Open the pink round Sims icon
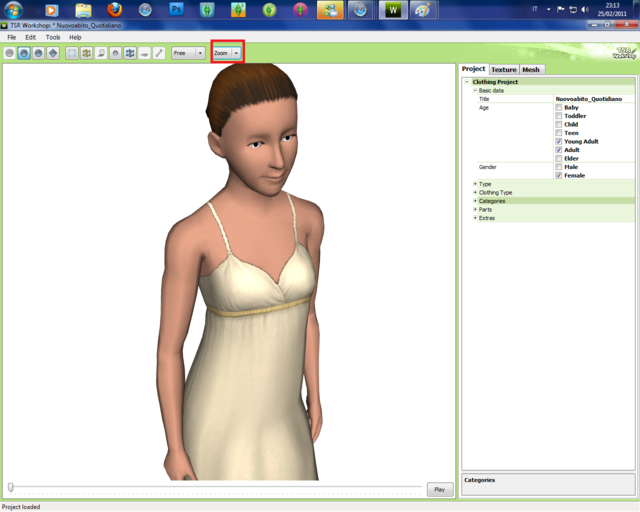Screen dimensions: 640x512 point(300,10)
